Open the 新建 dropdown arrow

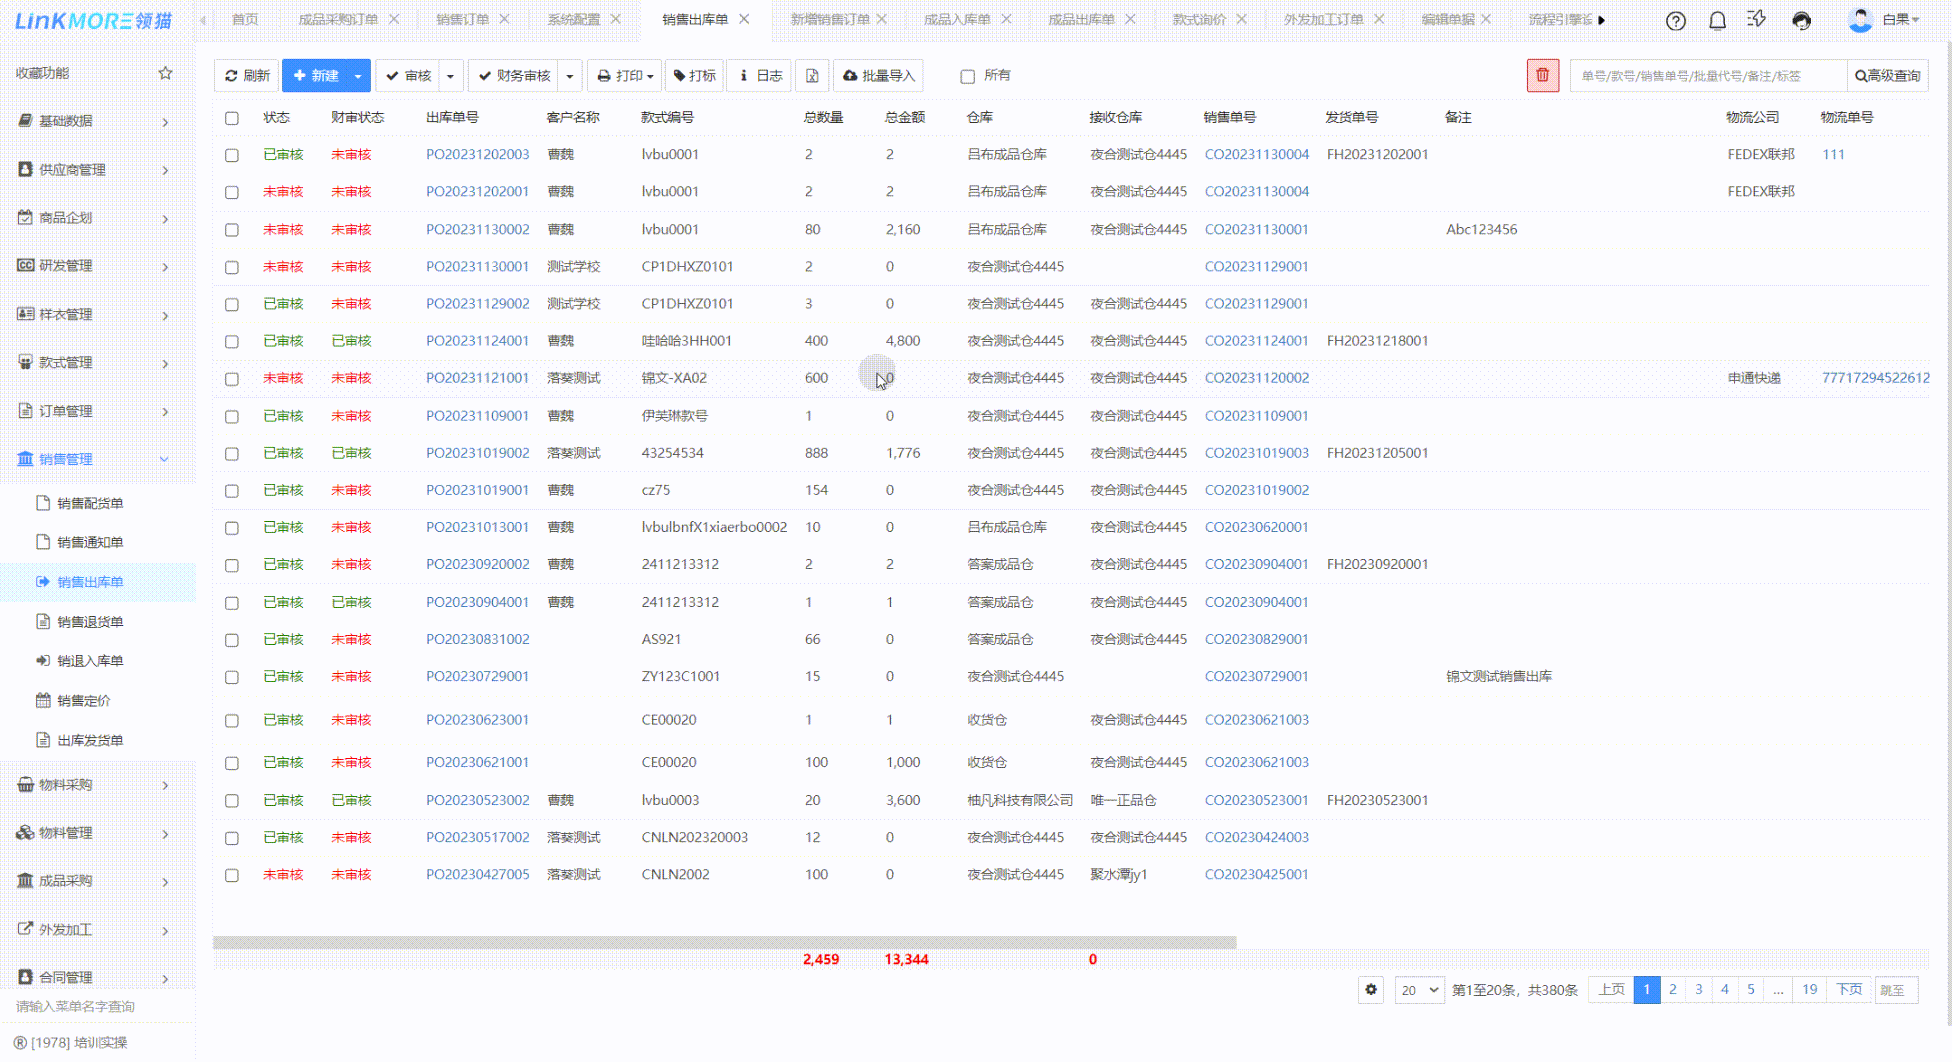coord(358,76)
